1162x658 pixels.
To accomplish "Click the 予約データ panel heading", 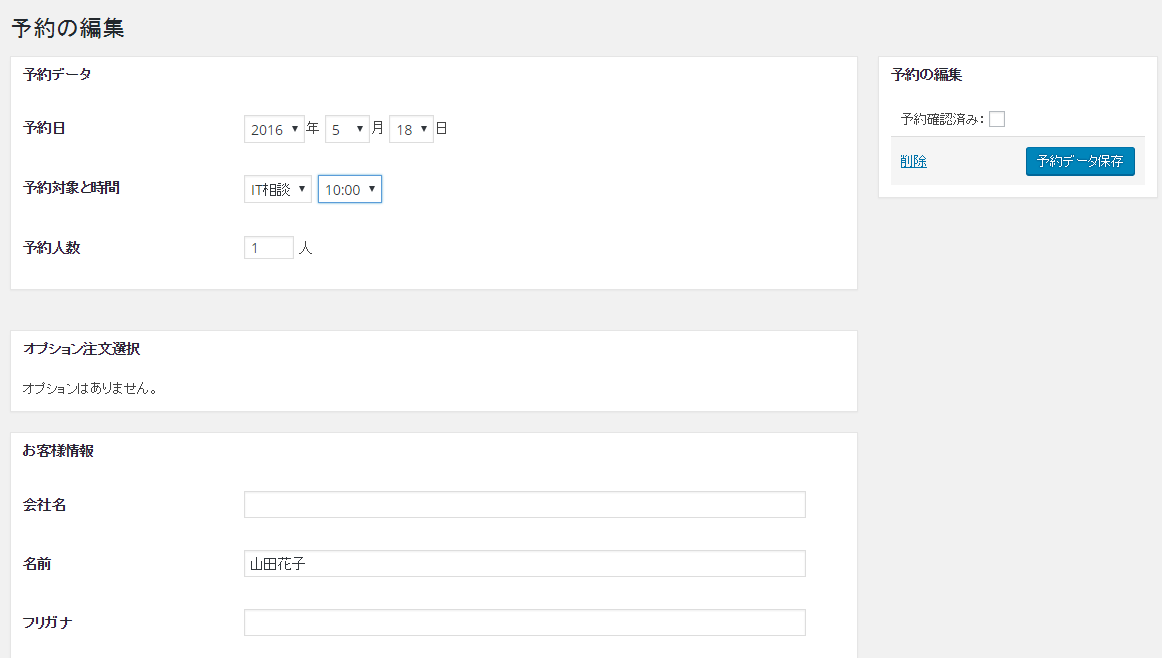I will click(57, 74).
